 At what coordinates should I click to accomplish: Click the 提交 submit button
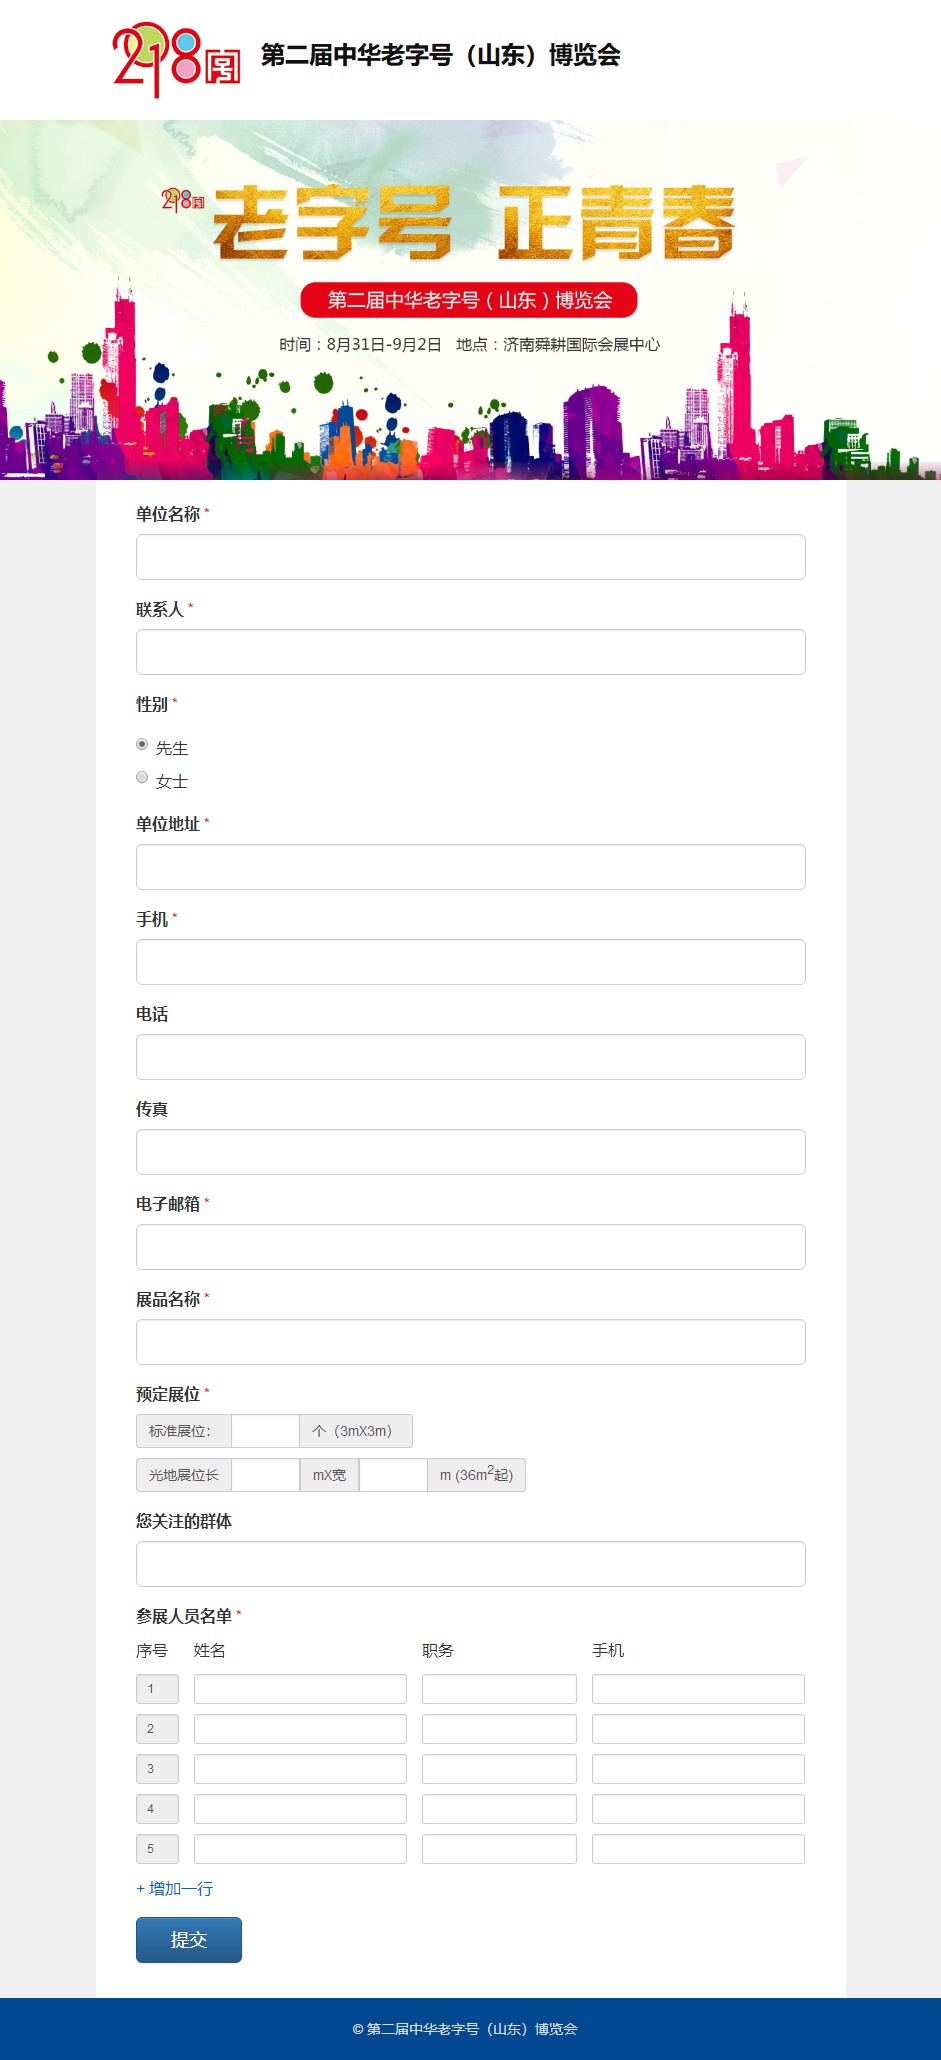tap(189, 1940)
